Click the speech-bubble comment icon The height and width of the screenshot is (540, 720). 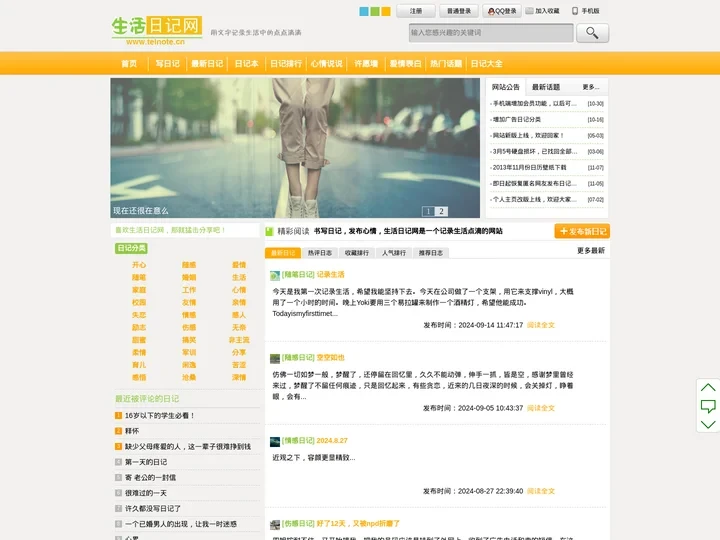[x=708, y=406]
